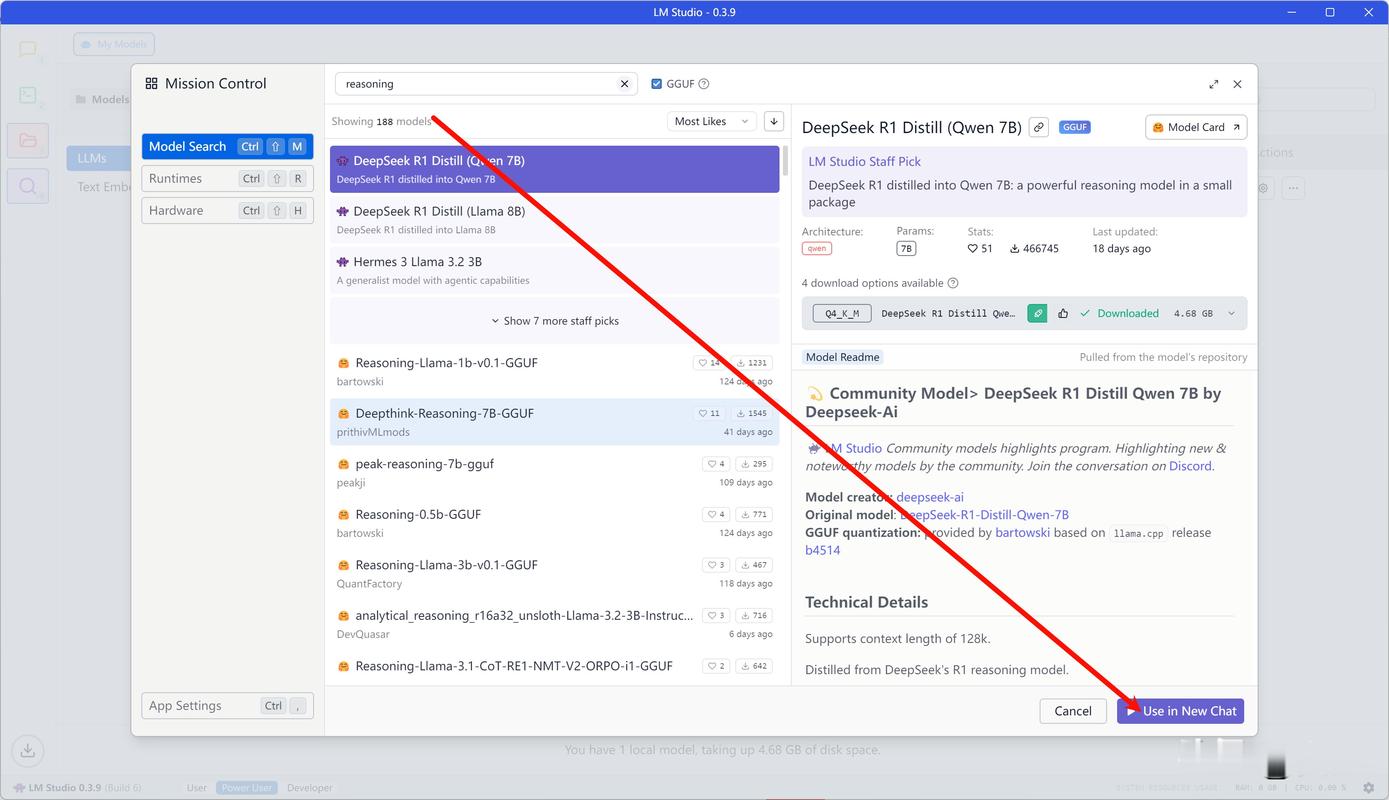The width and height of the screenshot is (1389, 800).
Task: Select Reasoning-Llama-3b-v0.1-GGUF result
Action: pyautogui.click(x=555, y=573)
